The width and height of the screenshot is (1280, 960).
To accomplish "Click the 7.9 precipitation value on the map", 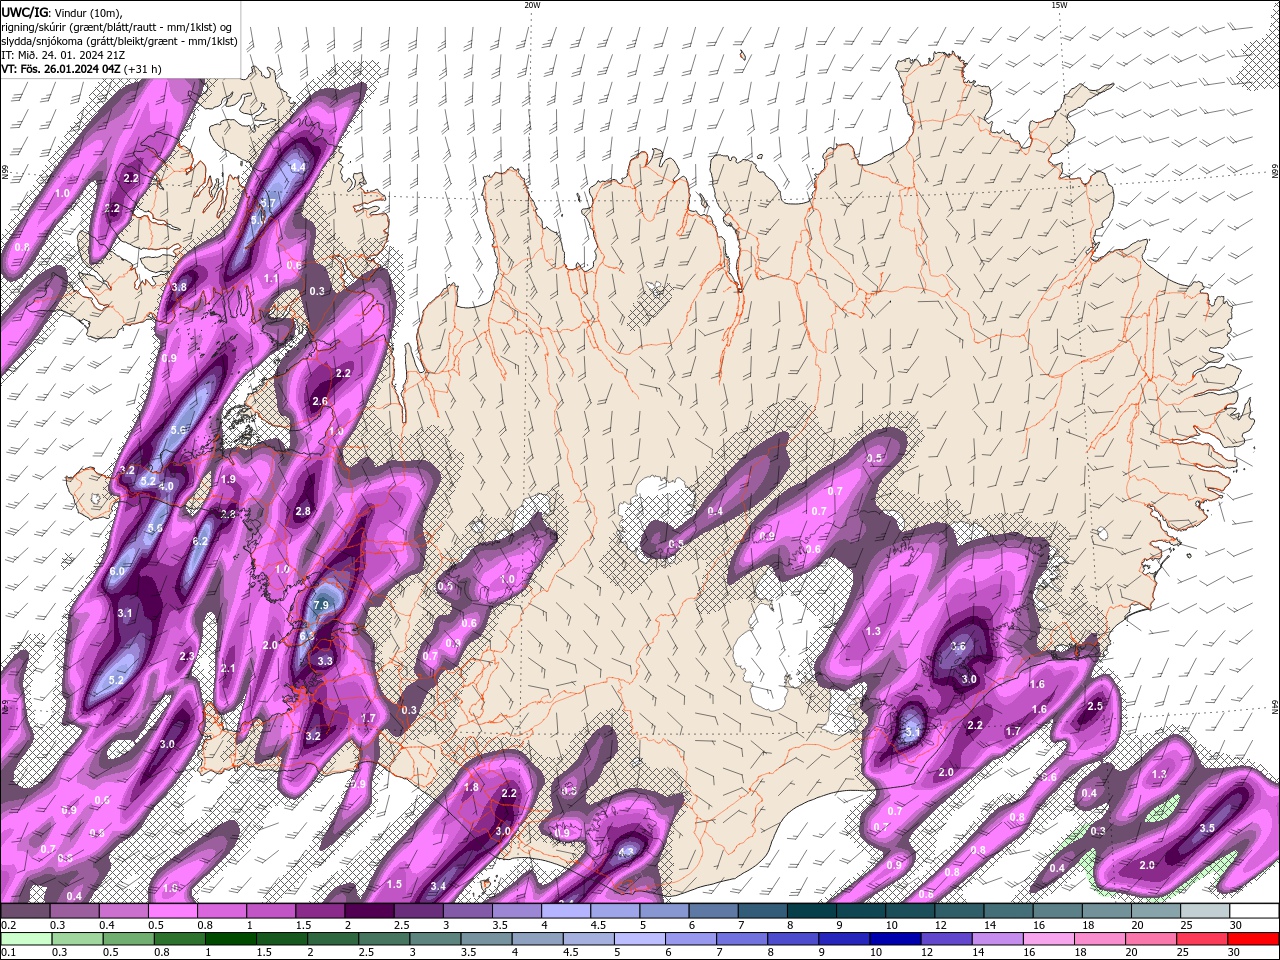I will click(321, 605).
